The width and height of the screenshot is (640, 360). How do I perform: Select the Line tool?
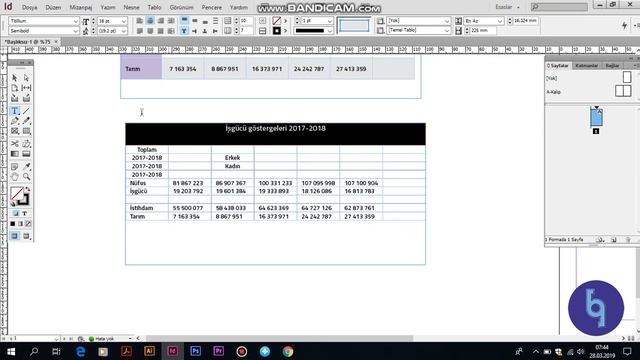(26, 111)
